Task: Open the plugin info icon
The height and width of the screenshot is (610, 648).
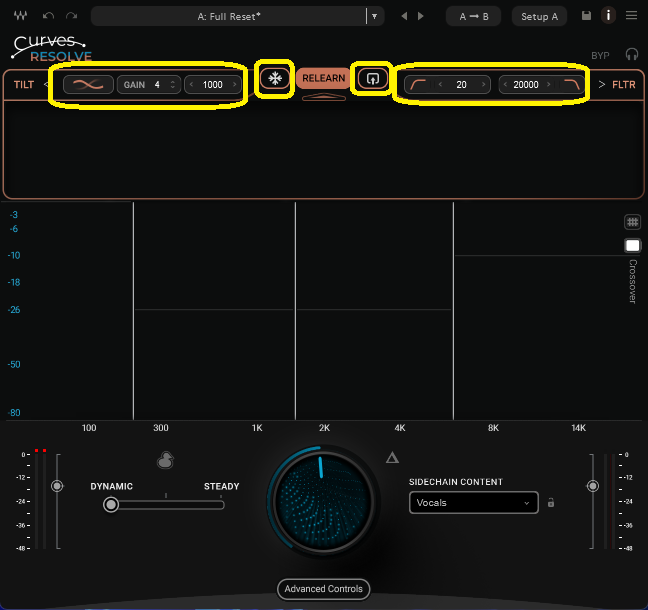Action: coord(607,17)
